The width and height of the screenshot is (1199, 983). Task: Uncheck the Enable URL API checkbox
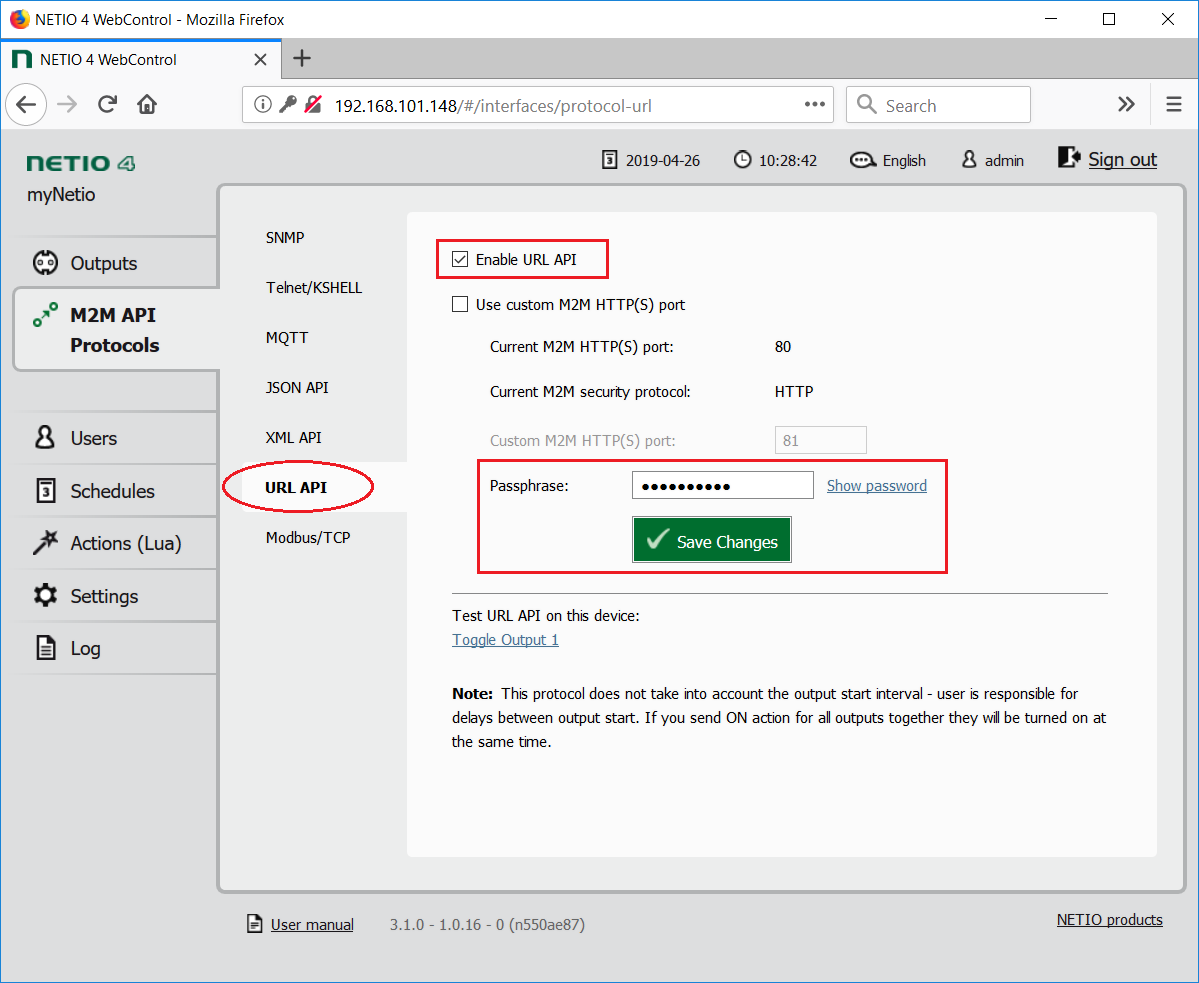coord(460,260)
